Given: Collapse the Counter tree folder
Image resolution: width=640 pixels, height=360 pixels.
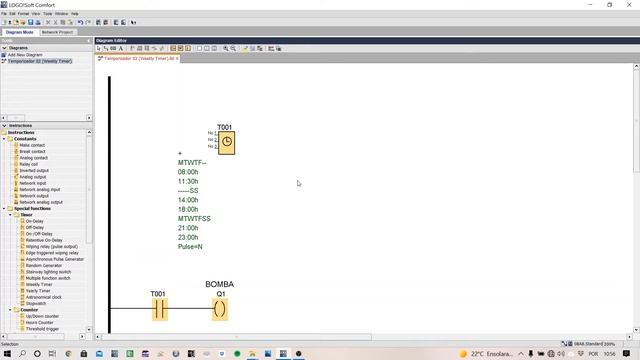Looking at the screenshot, I should point(10,310).
